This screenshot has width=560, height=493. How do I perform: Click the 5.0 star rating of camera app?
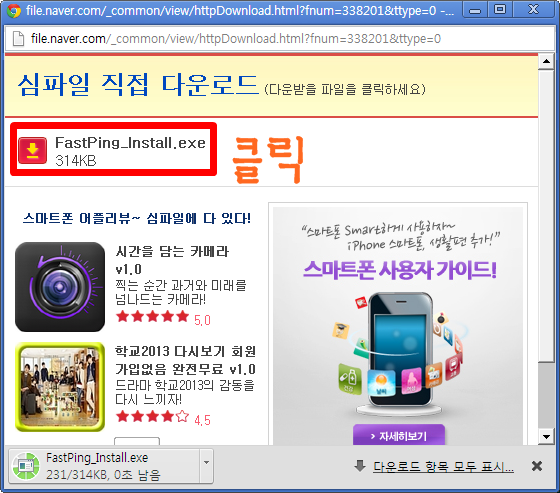click(x=163, y=318)
